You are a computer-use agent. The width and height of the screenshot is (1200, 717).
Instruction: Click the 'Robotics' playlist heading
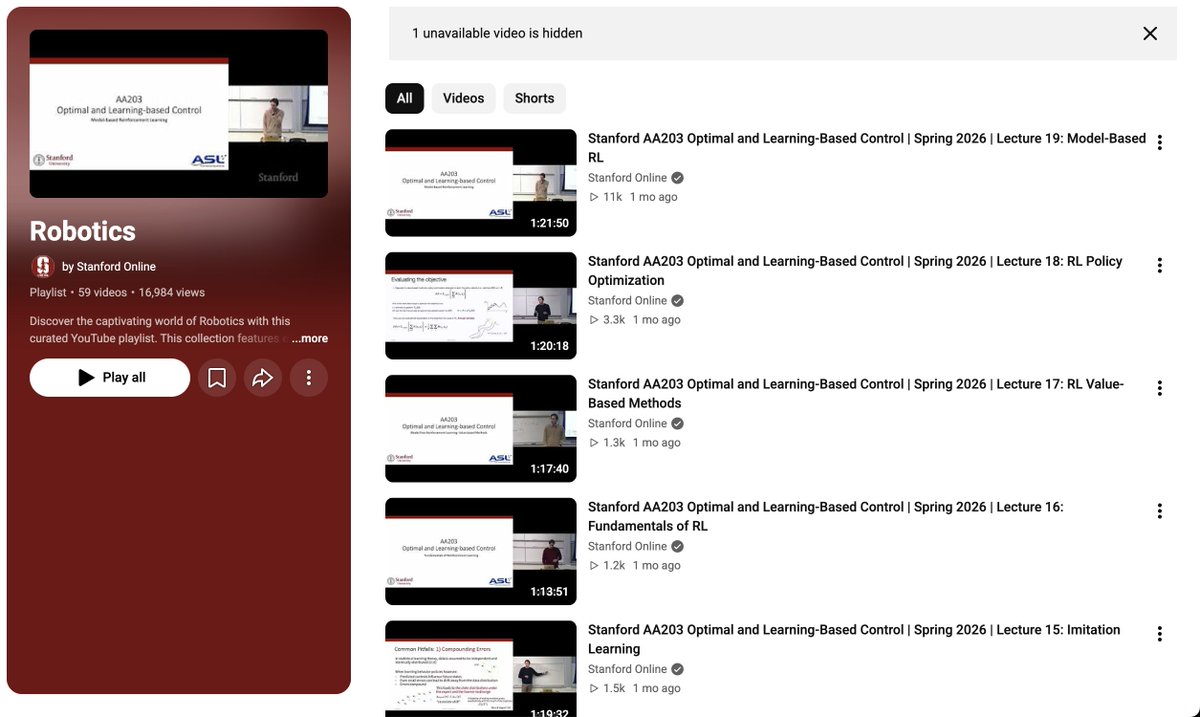tap(83, 231)
